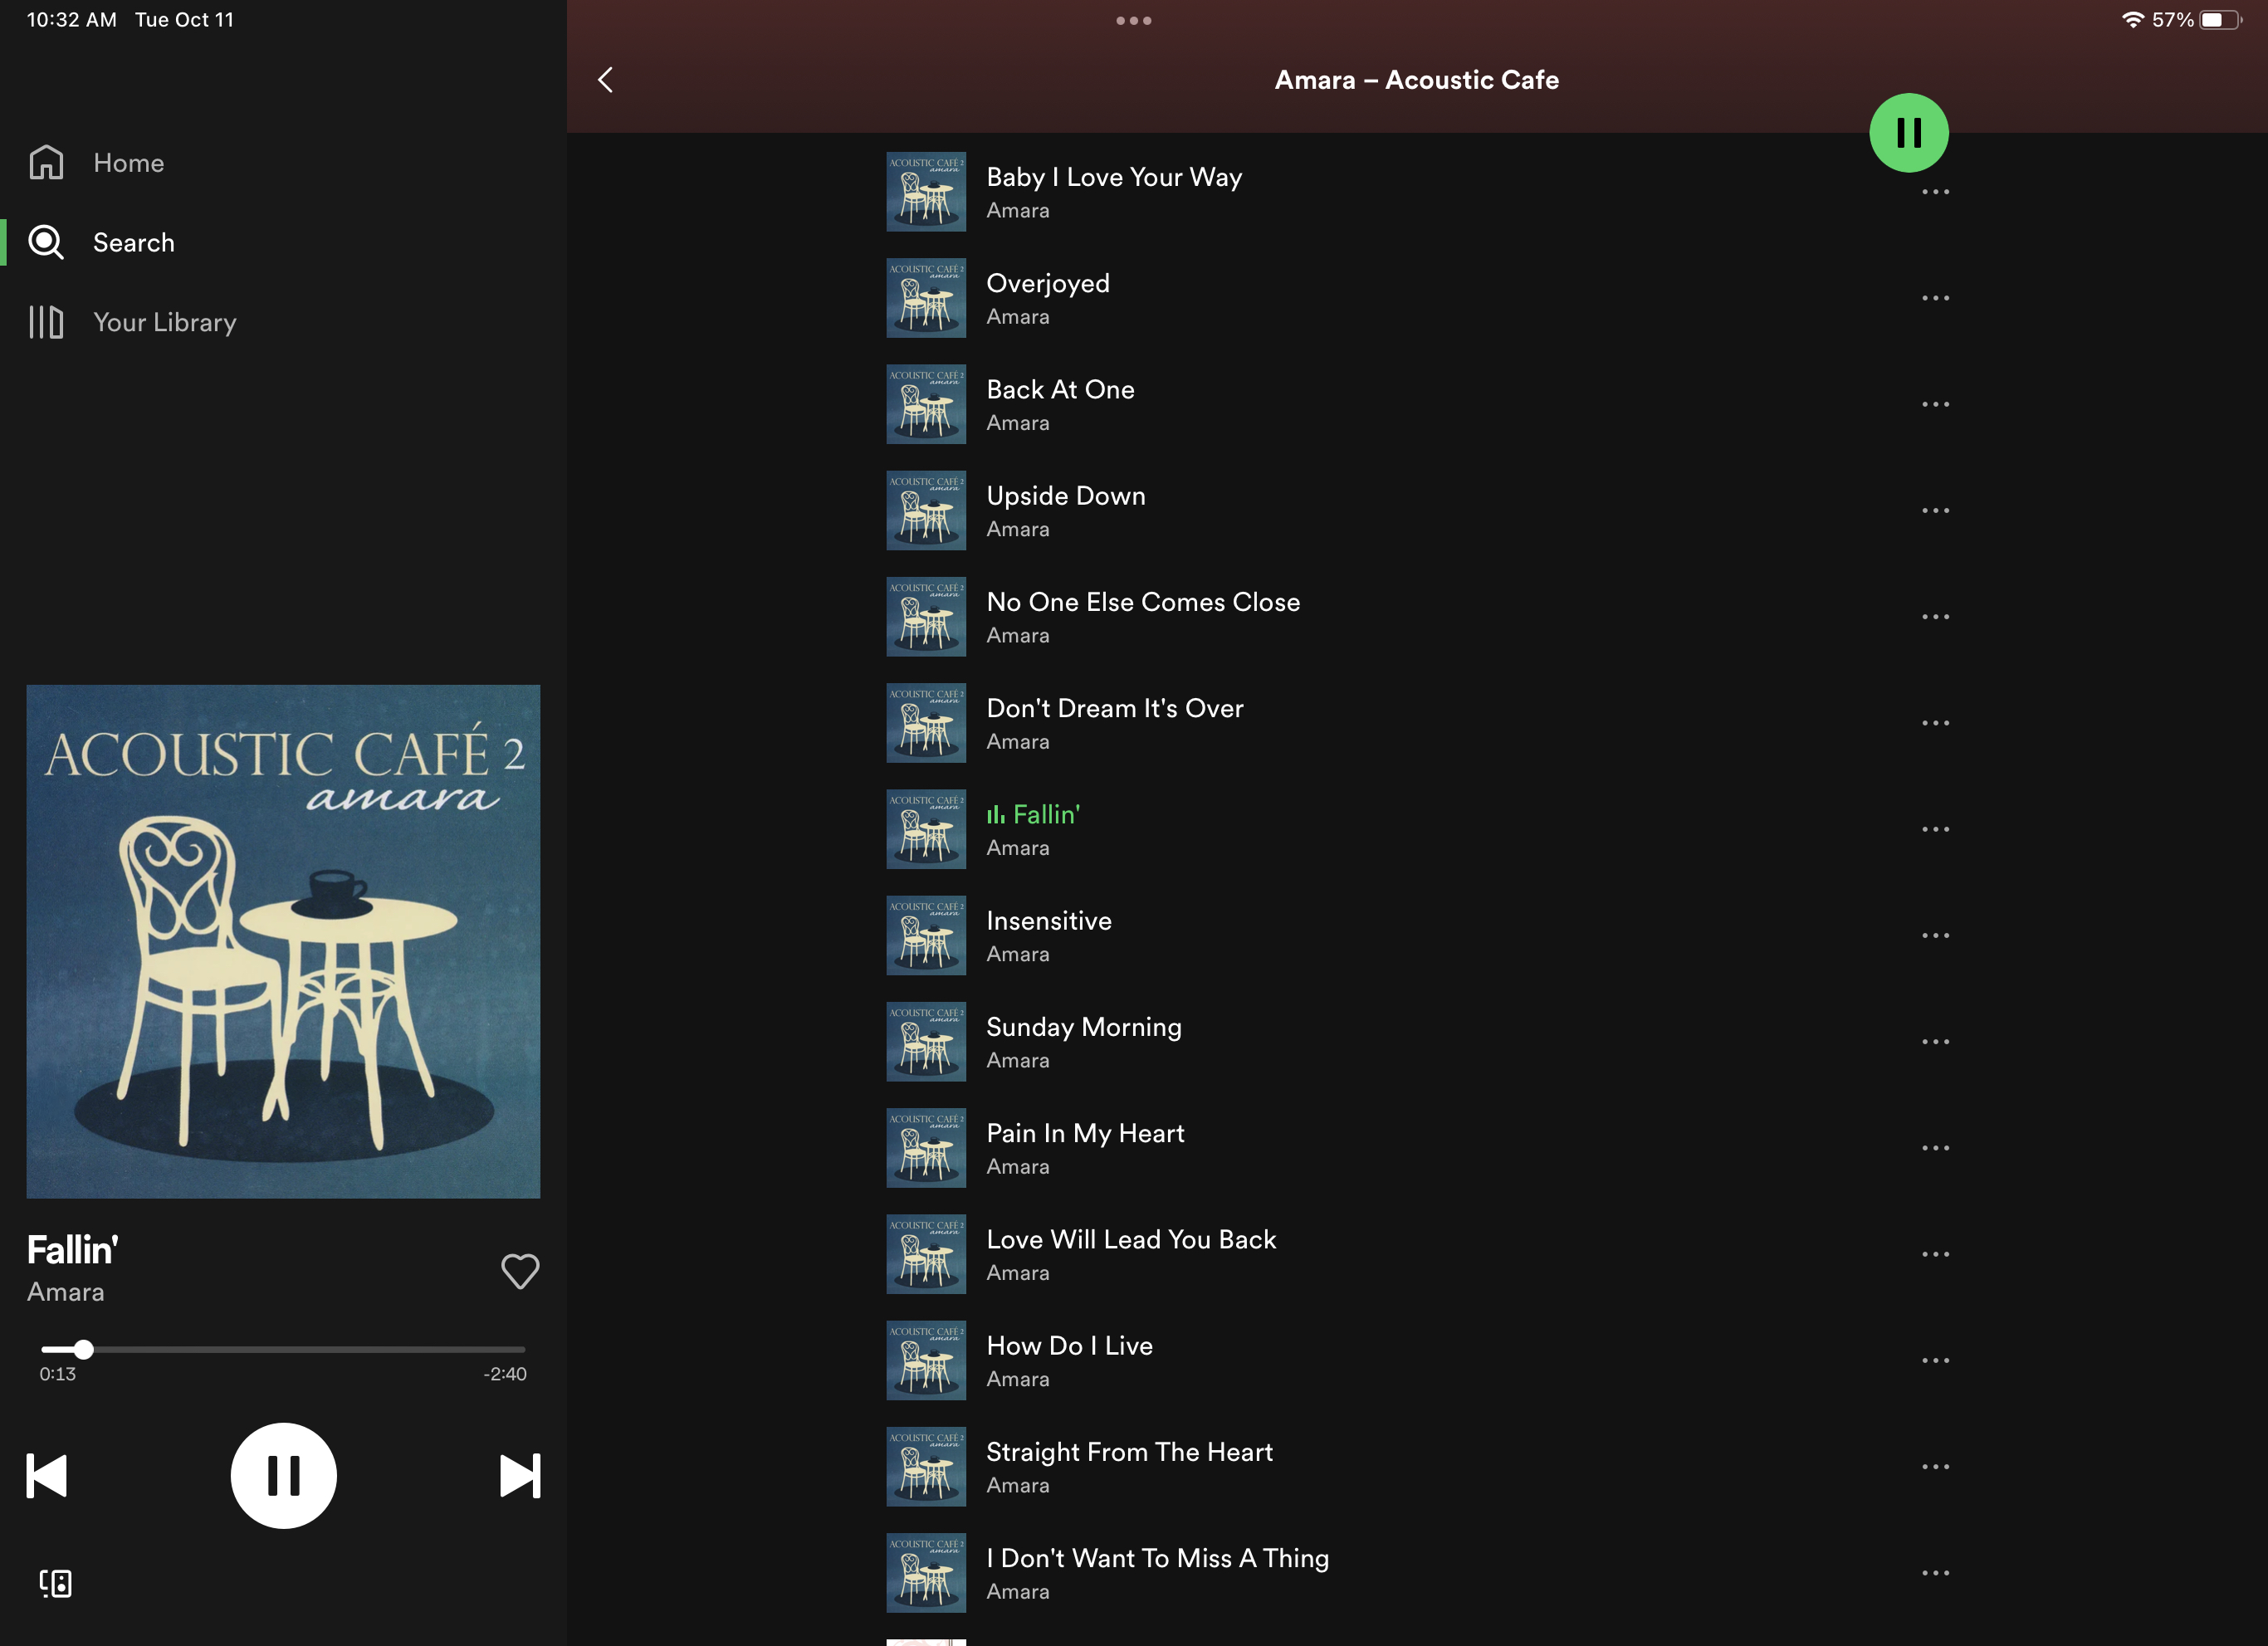Tap the album thumbnail beside Back At One
The image size is (2268, 1646).
[926, 404]
